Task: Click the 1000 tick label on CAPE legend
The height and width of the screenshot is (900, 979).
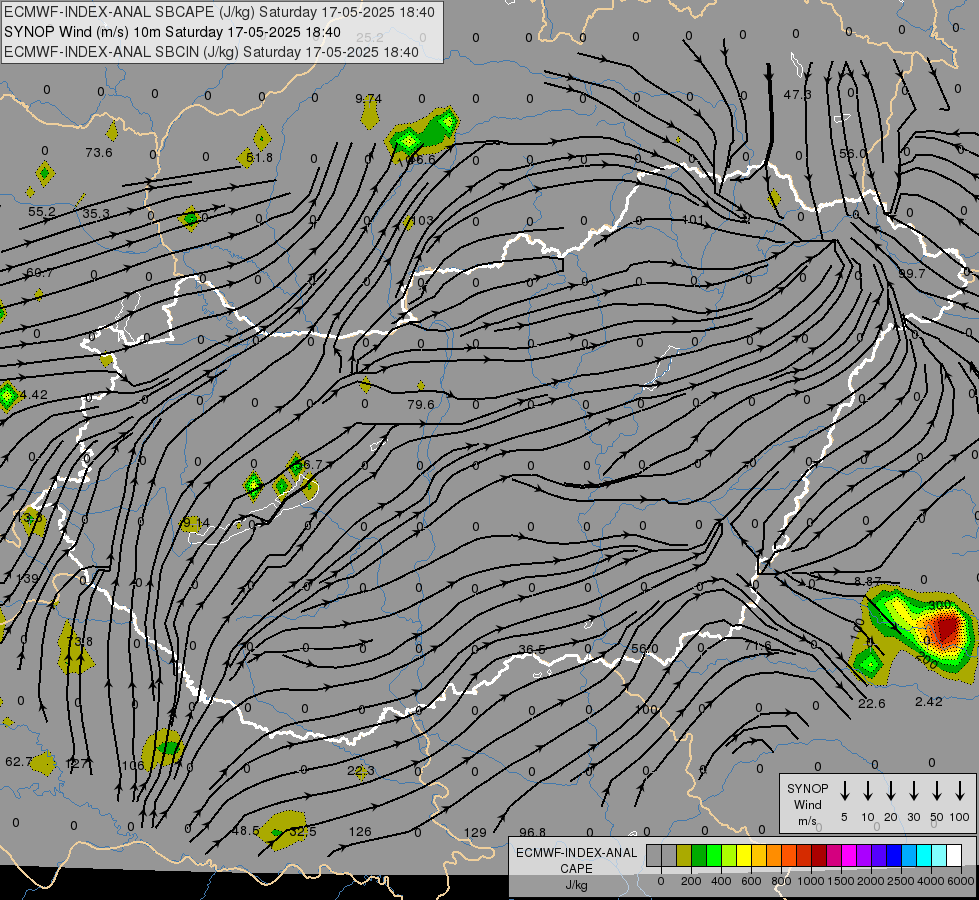Action: [810, 881]
